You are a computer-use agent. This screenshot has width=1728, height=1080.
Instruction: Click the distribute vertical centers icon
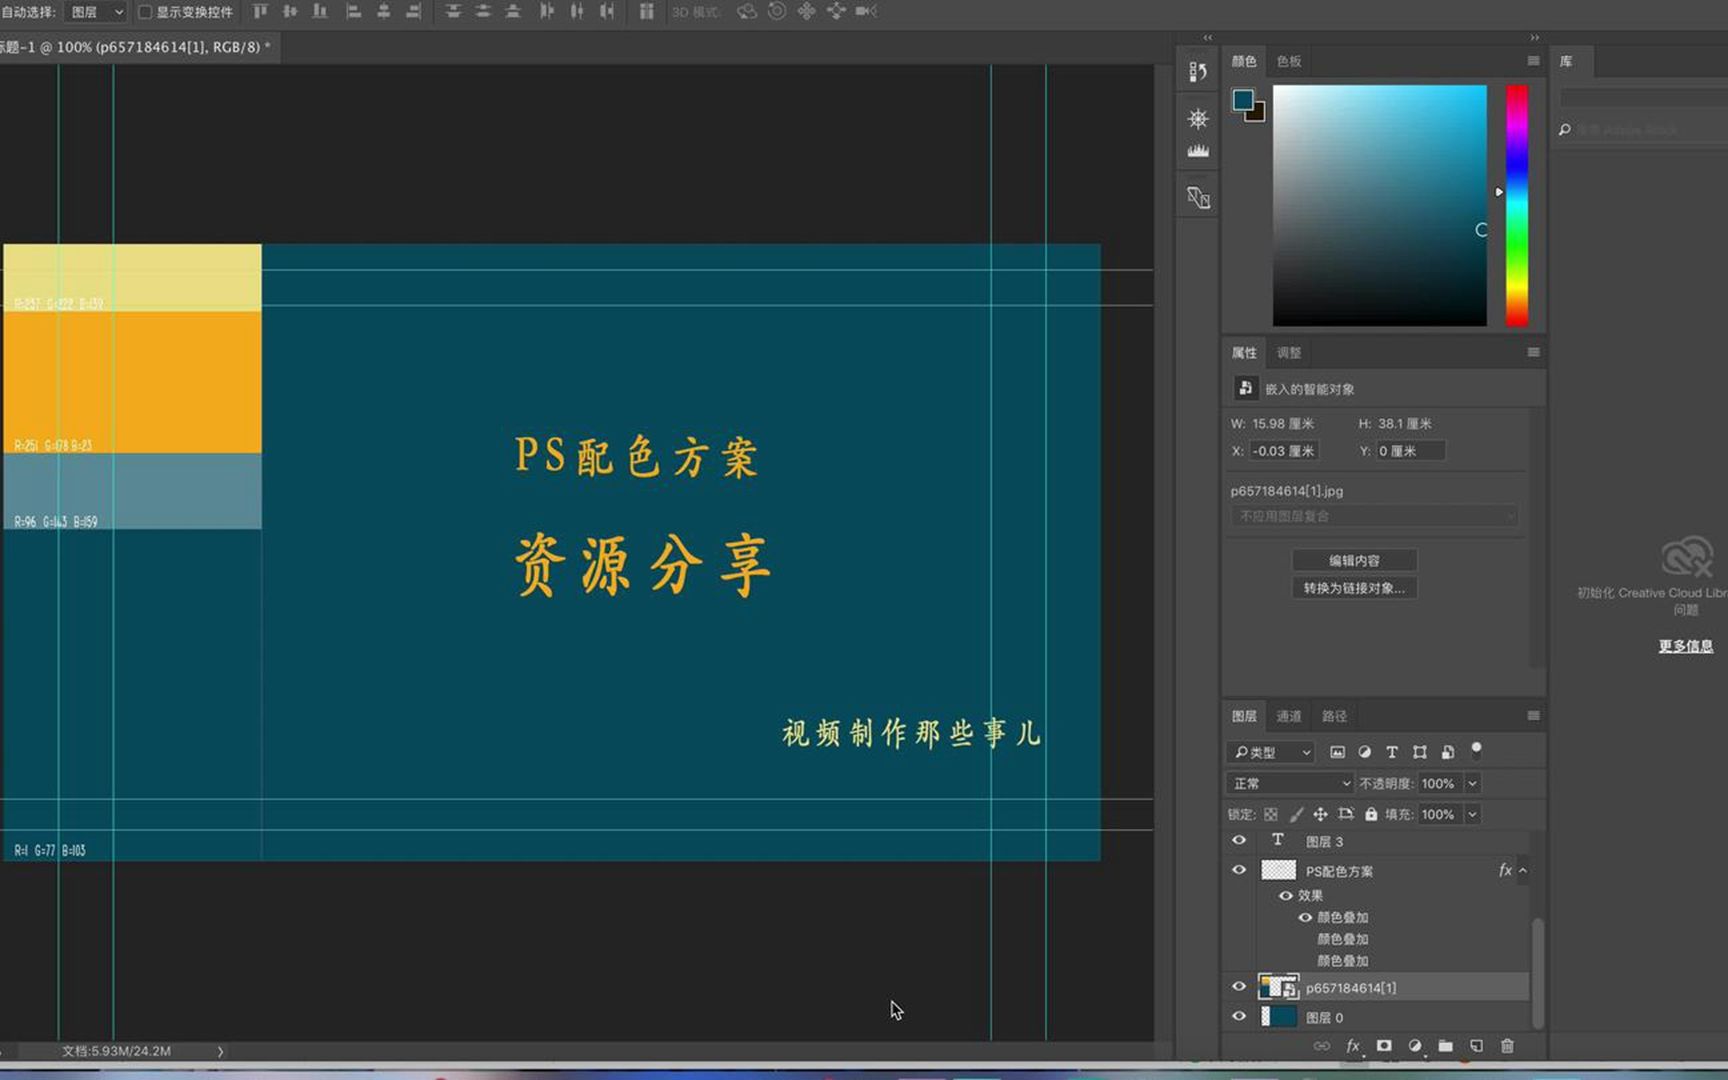(x=483, y=11)
